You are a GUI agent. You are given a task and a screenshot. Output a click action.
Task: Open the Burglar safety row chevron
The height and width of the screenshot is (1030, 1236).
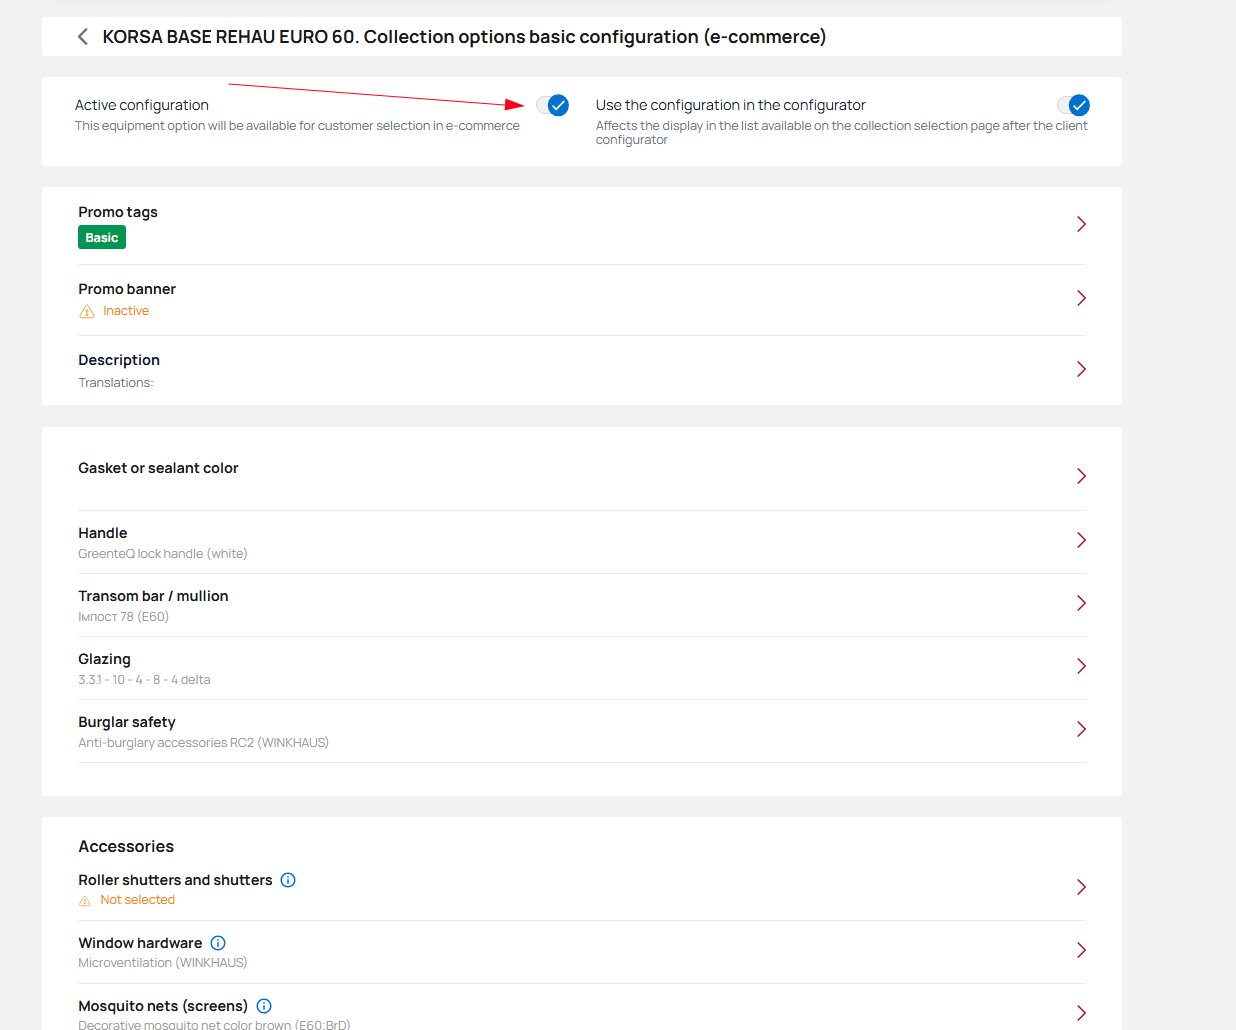point(1081,729)
